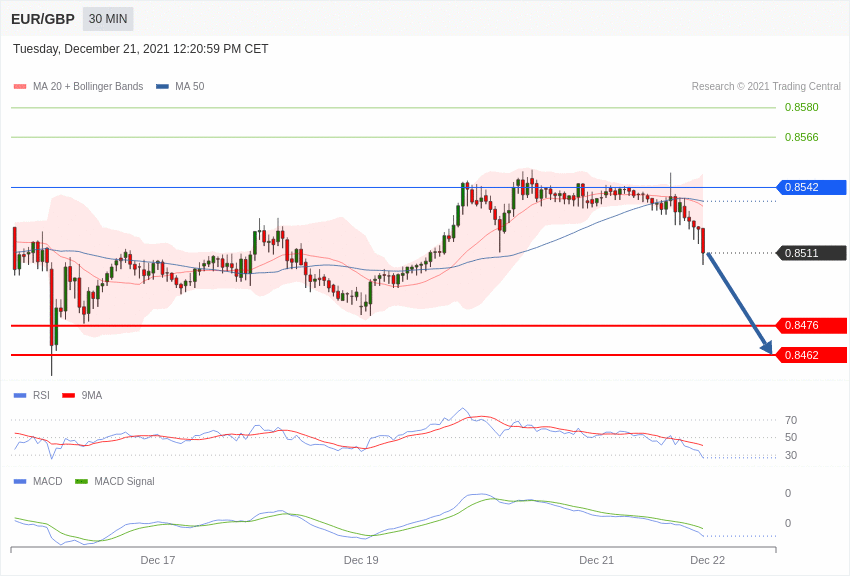Click the RSI 50 axis value

[x=791, y=437]
